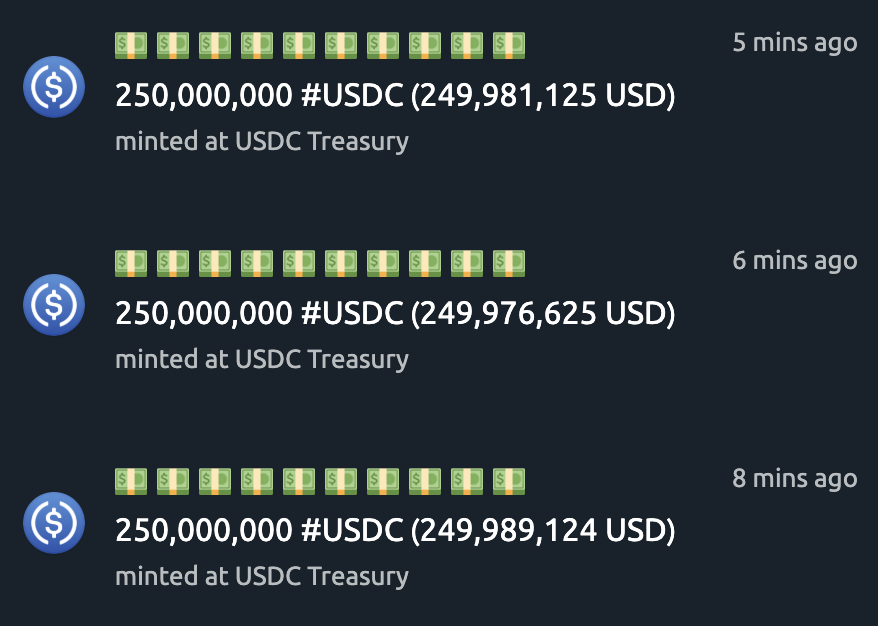Image resolution: width=878 pixels, height=626 pixels.
Task: Click last money emoji in the bottom entry
Action: [x=509, y=481]
